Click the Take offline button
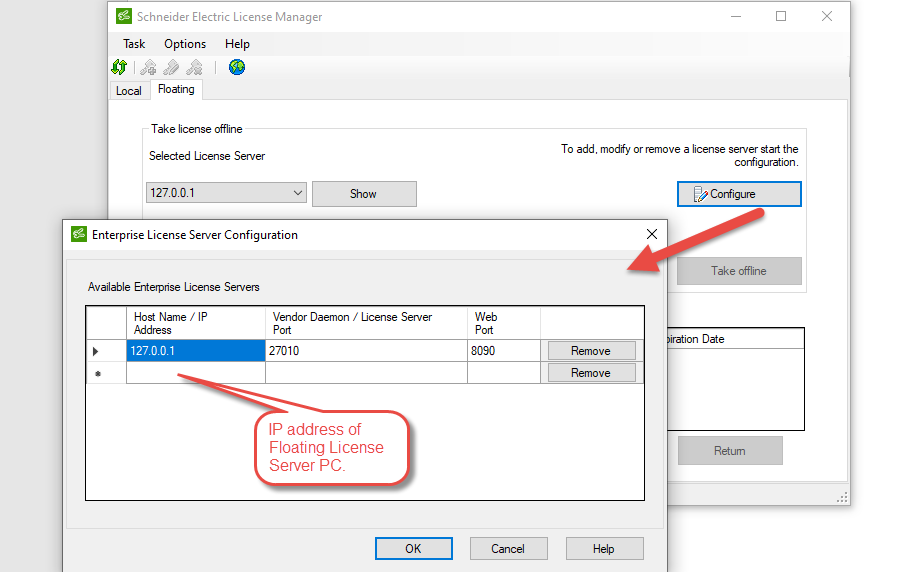Screen dimensions: 898x572 coord(739,271)
